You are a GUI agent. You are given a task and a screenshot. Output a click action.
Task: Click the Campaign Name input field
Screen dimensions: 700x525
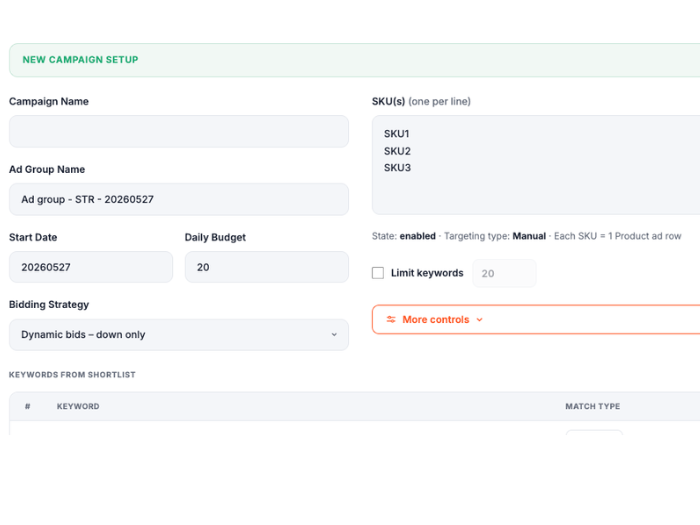[179, 131]
